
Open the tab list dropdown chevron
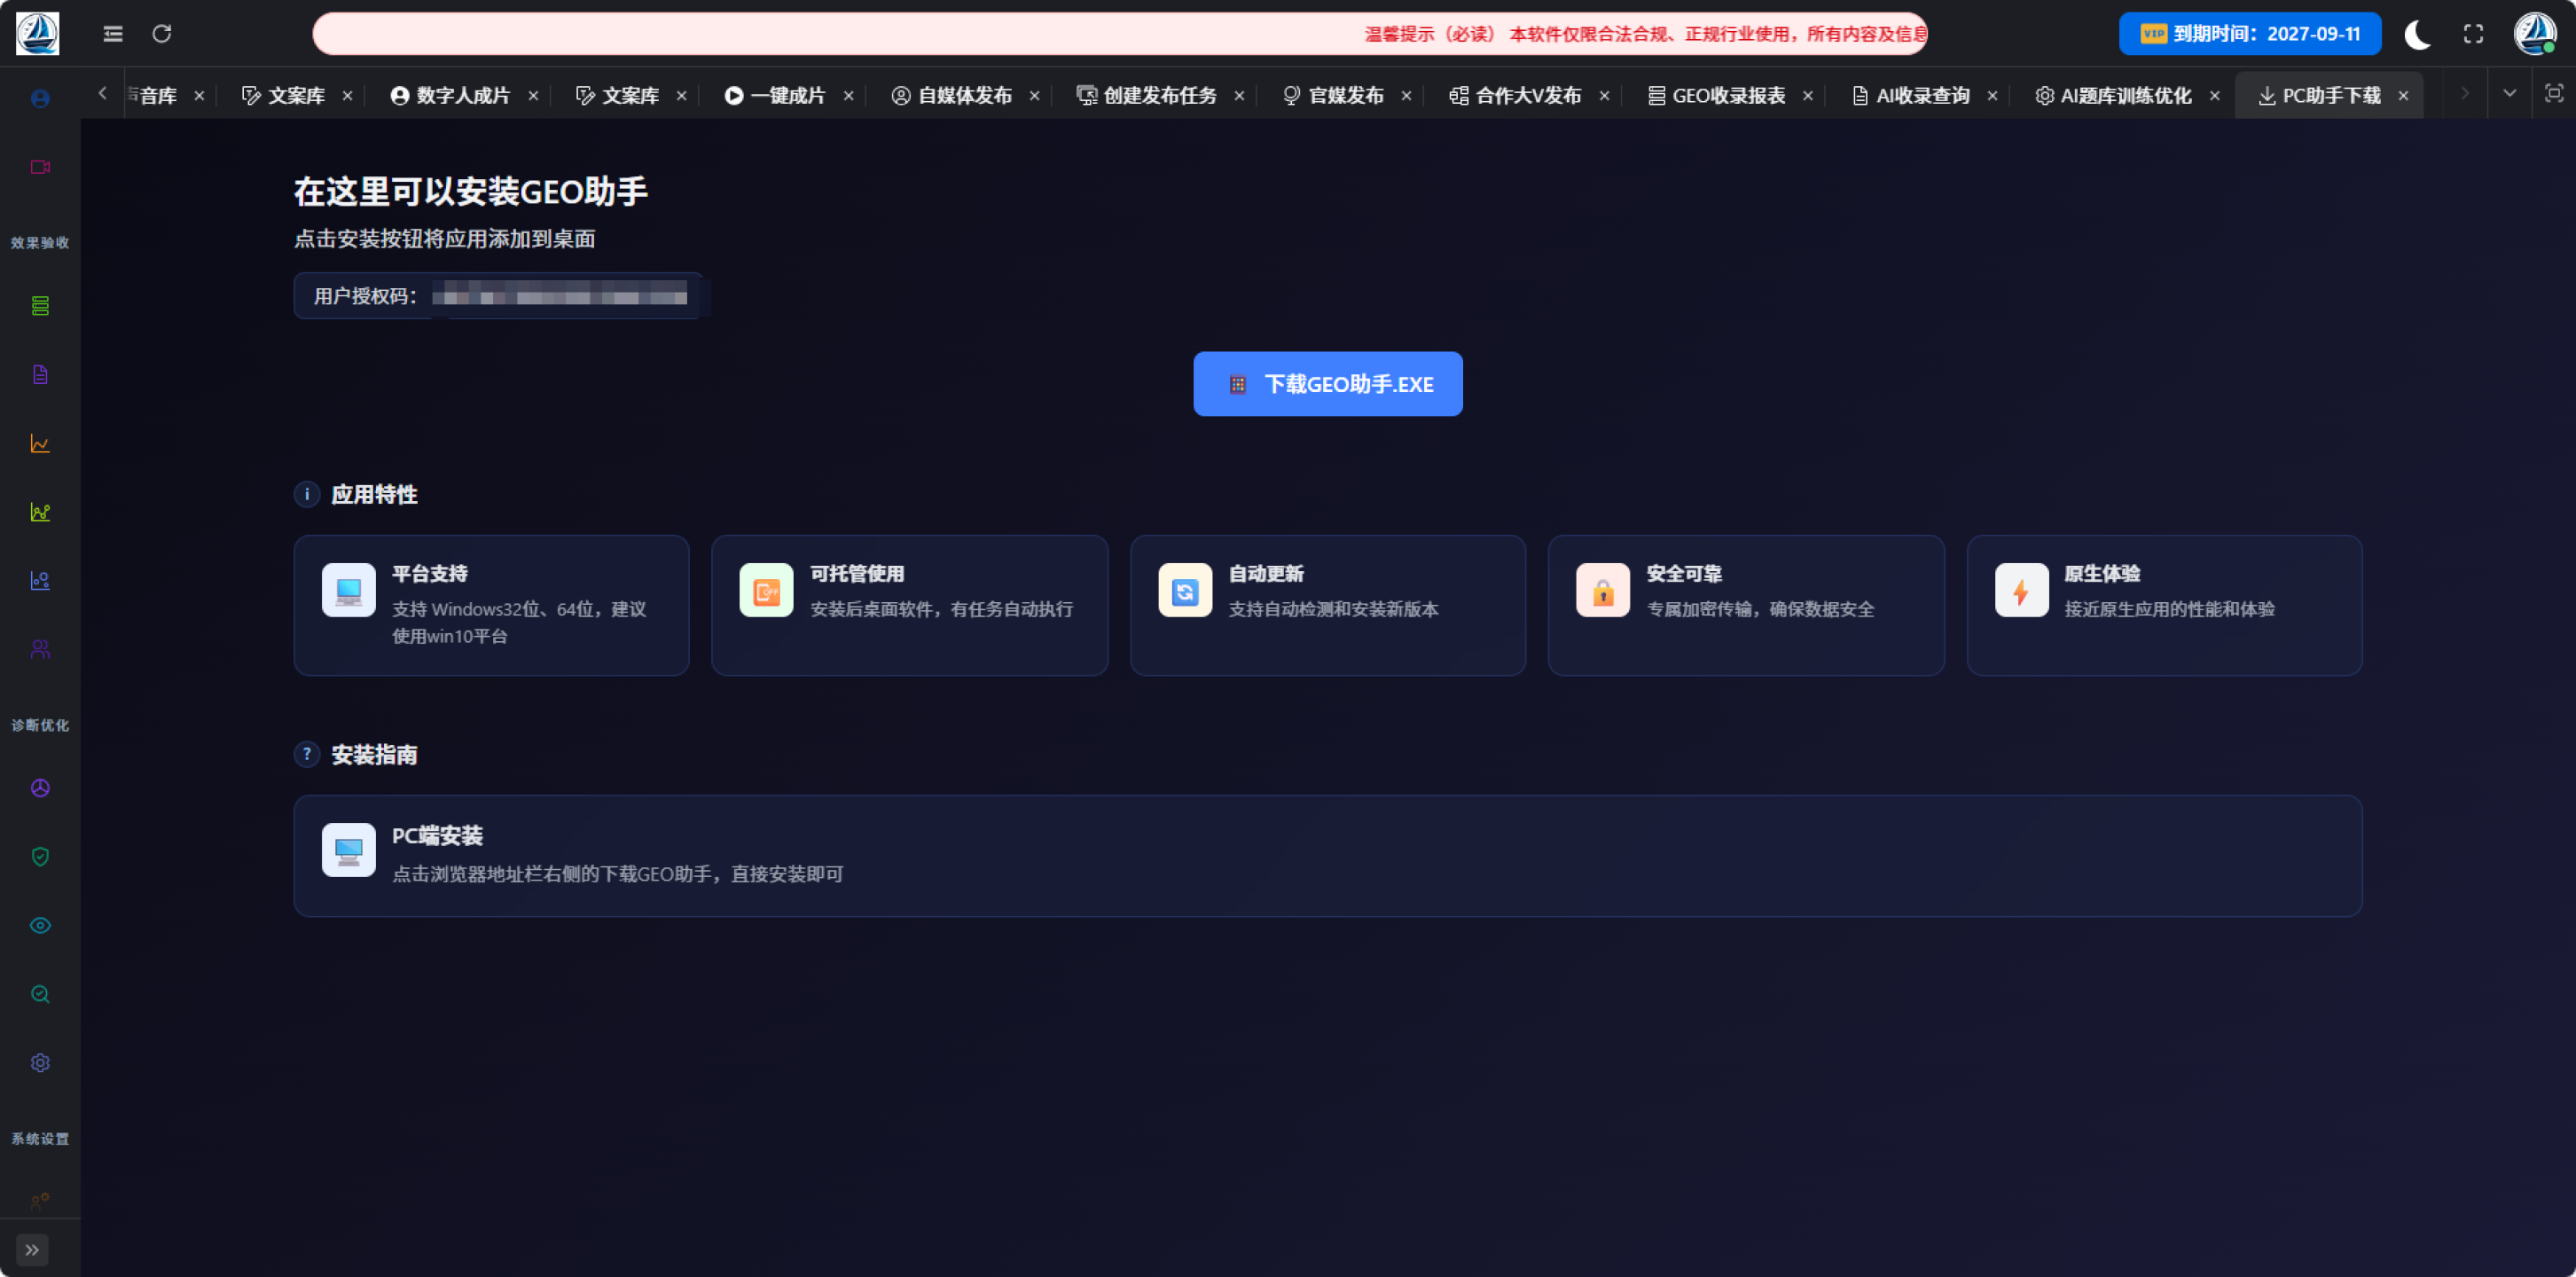pos(2509,93)
